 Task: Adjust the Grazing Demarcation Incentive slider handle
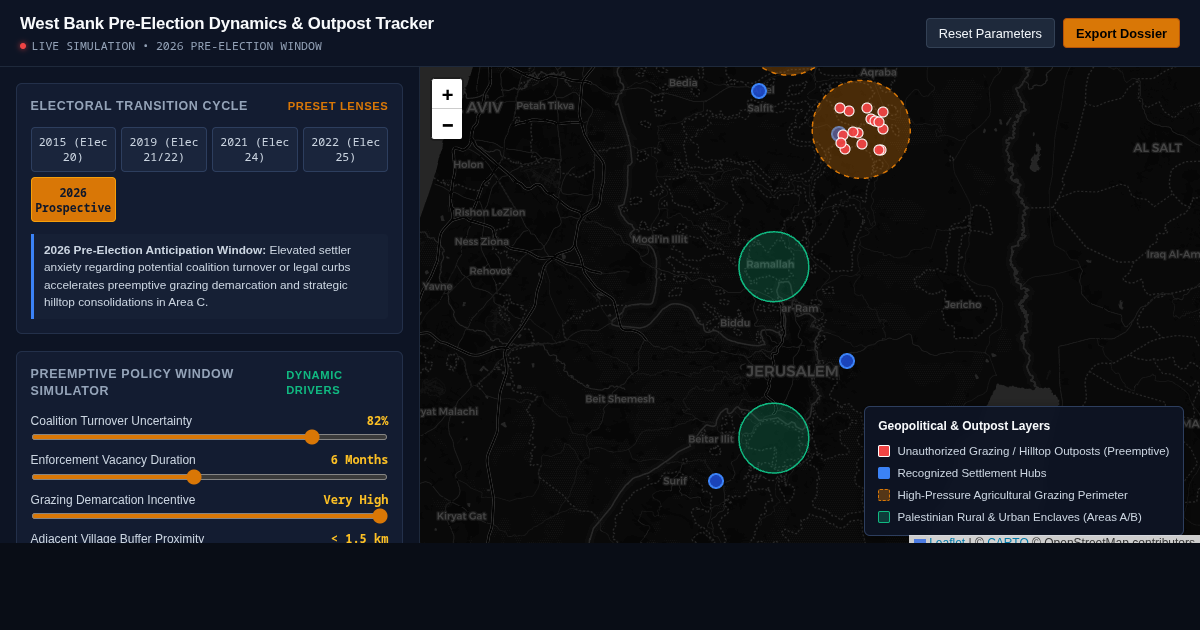(380, 516)
